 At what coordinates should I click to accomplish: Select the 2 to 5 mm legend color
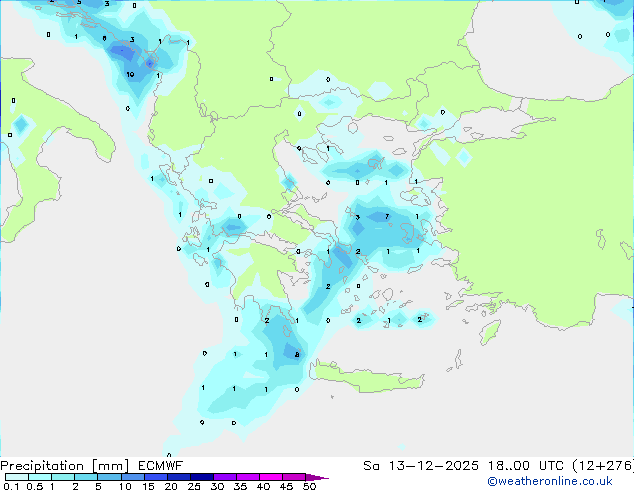point(86,477)
